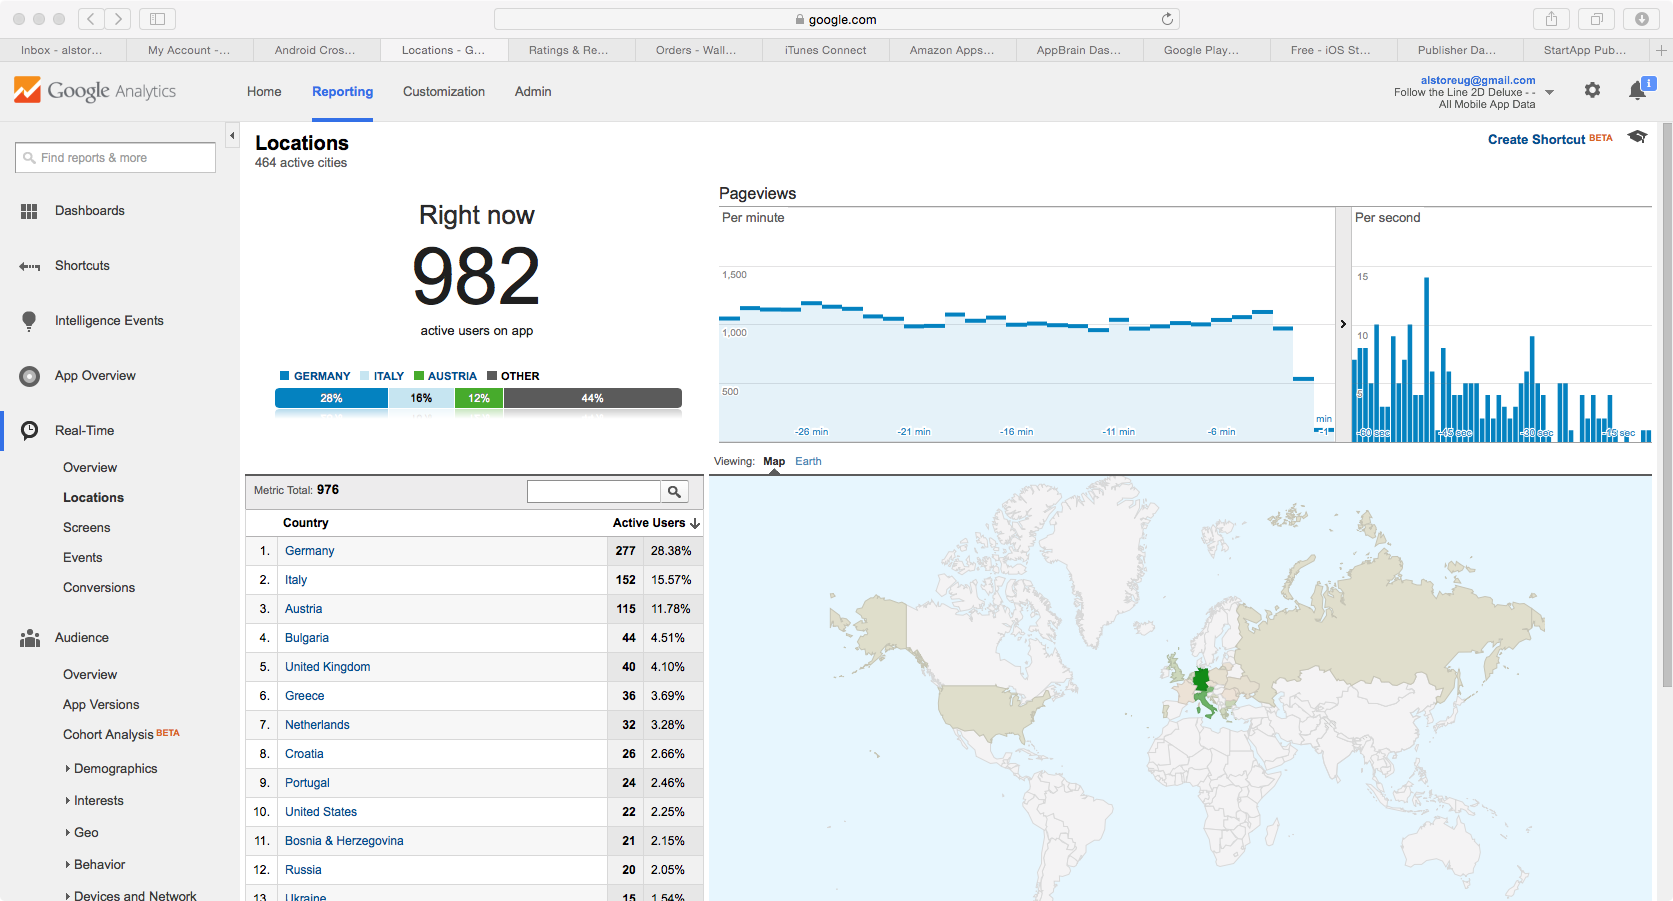Open the Germany country link

click(x=310, y=551)
